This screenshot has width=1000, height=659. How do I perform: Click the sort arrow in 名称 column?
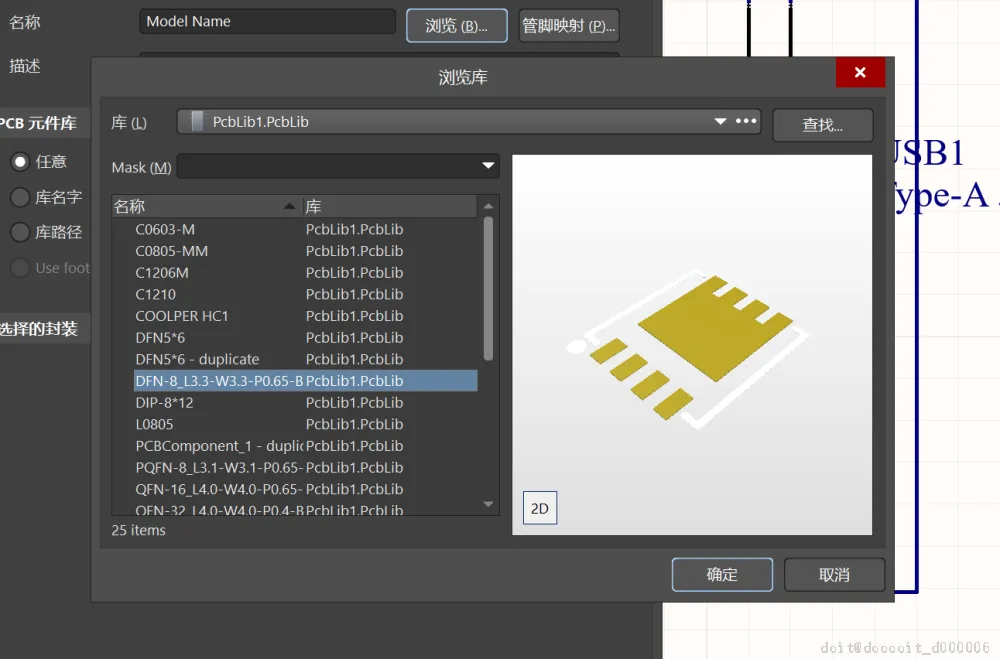point(289,206)
